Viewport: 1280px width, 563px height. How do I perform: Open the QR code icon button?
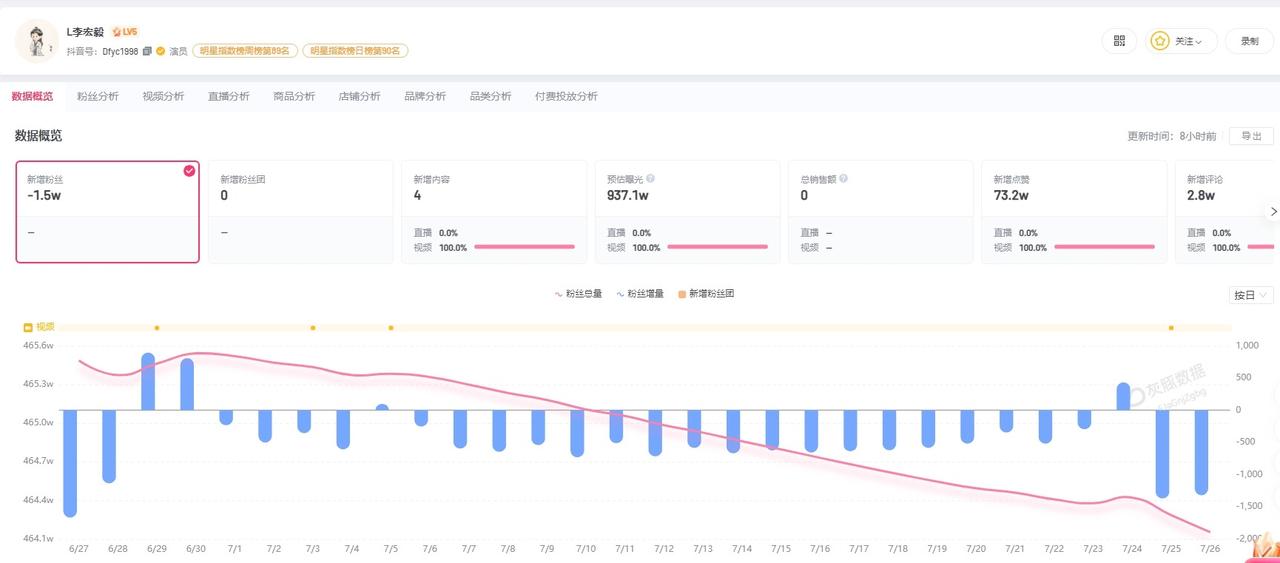click(1119, 41)
